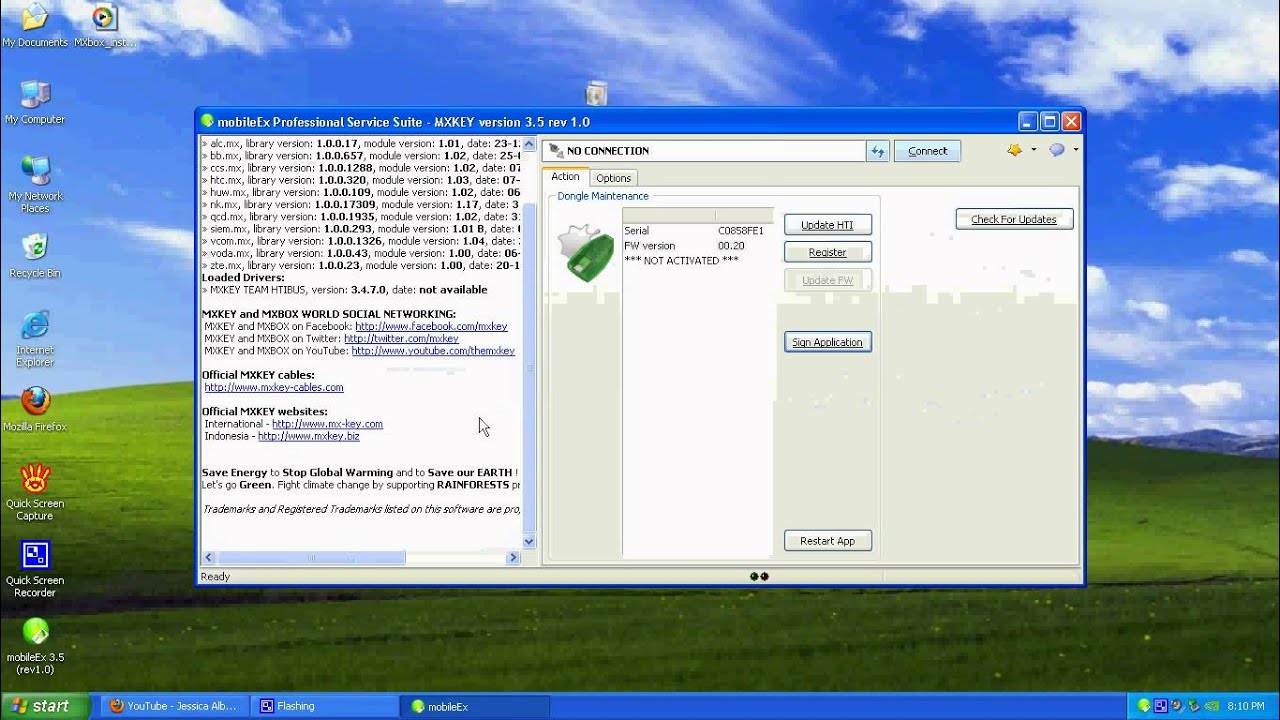Click the Serial value C0858FE1

tap(740, 231)
